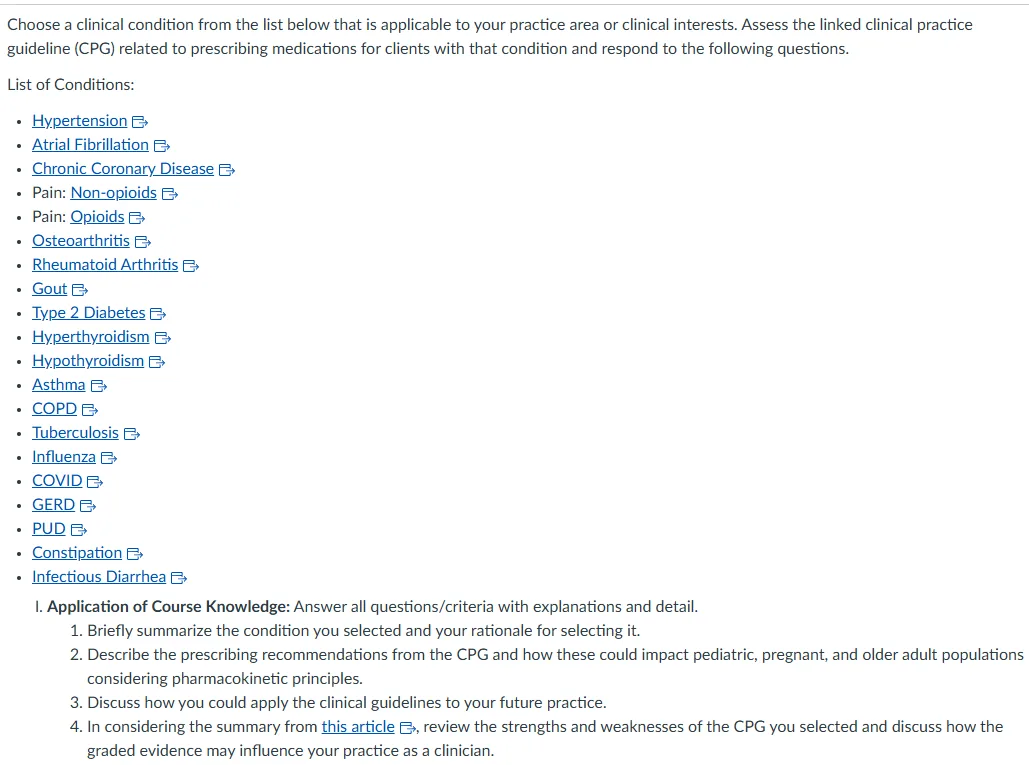Click external-link icon next to COVID
This screenshot has height=765, width=1029.
coord(95,482)
